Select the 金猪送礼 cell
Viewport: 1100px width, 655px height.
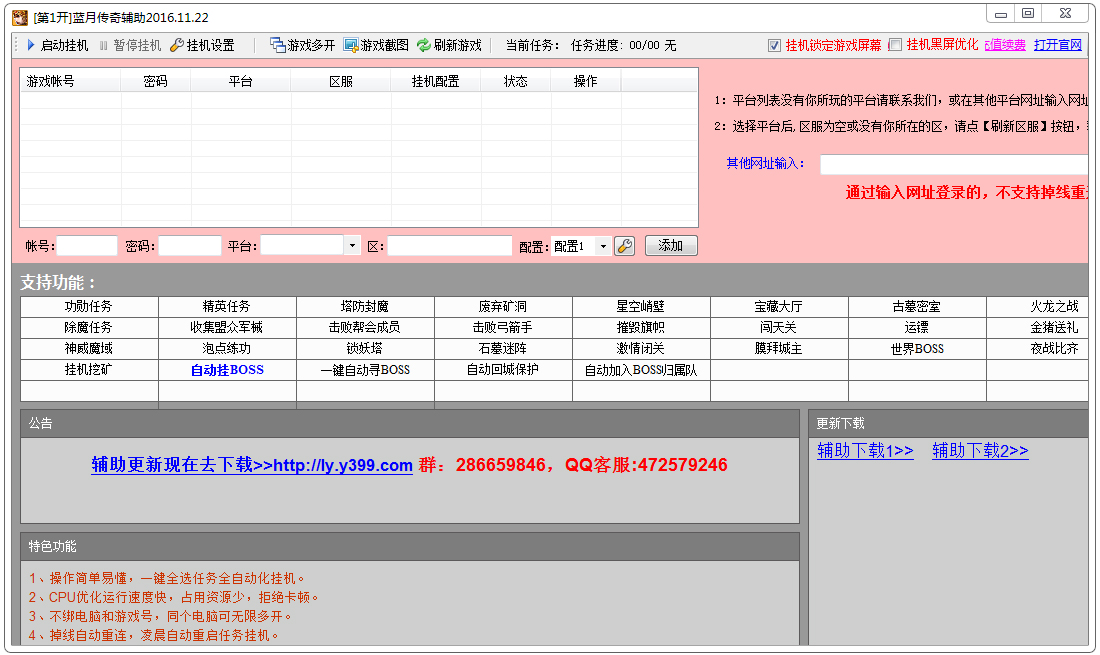point(1038,328)
